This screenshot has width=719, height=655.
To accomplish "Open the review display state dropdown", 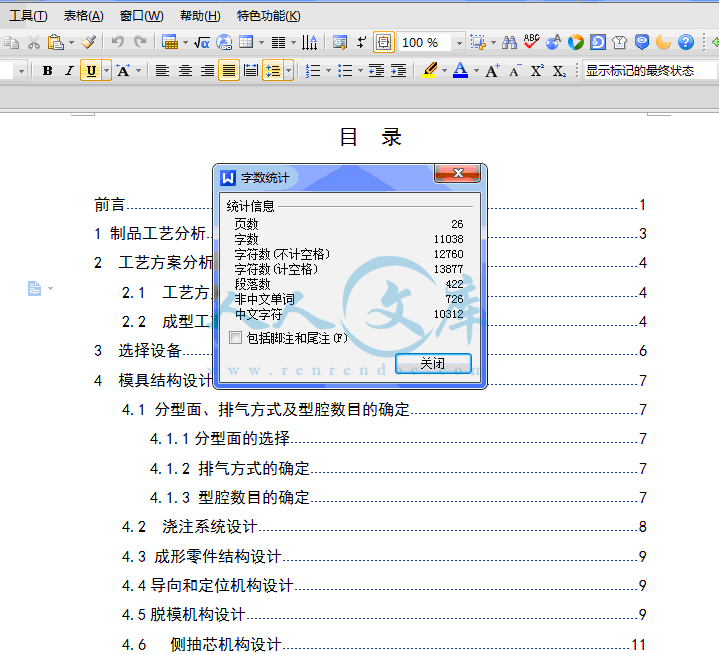I will (650, 71).
